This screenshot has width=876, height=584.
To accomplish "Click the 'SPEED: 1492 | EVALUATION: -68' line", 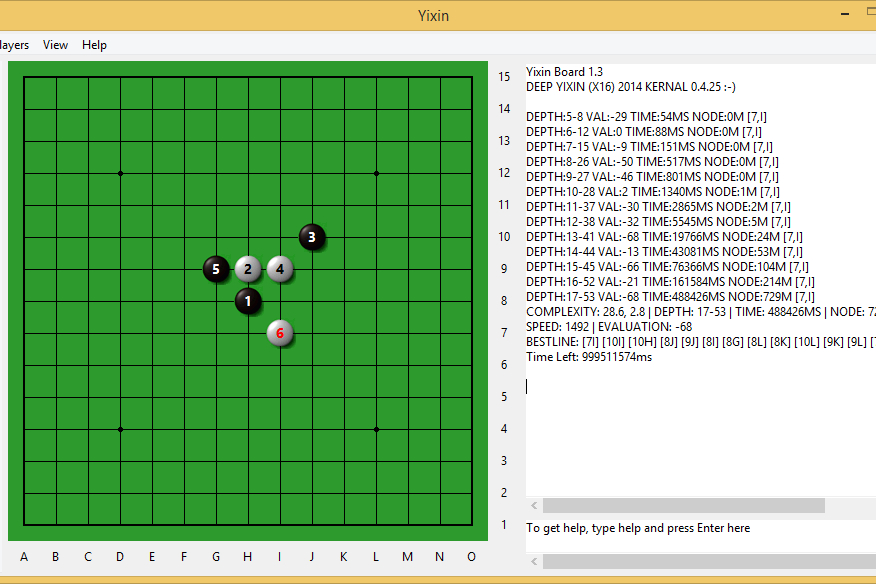I will coord(609,326).
